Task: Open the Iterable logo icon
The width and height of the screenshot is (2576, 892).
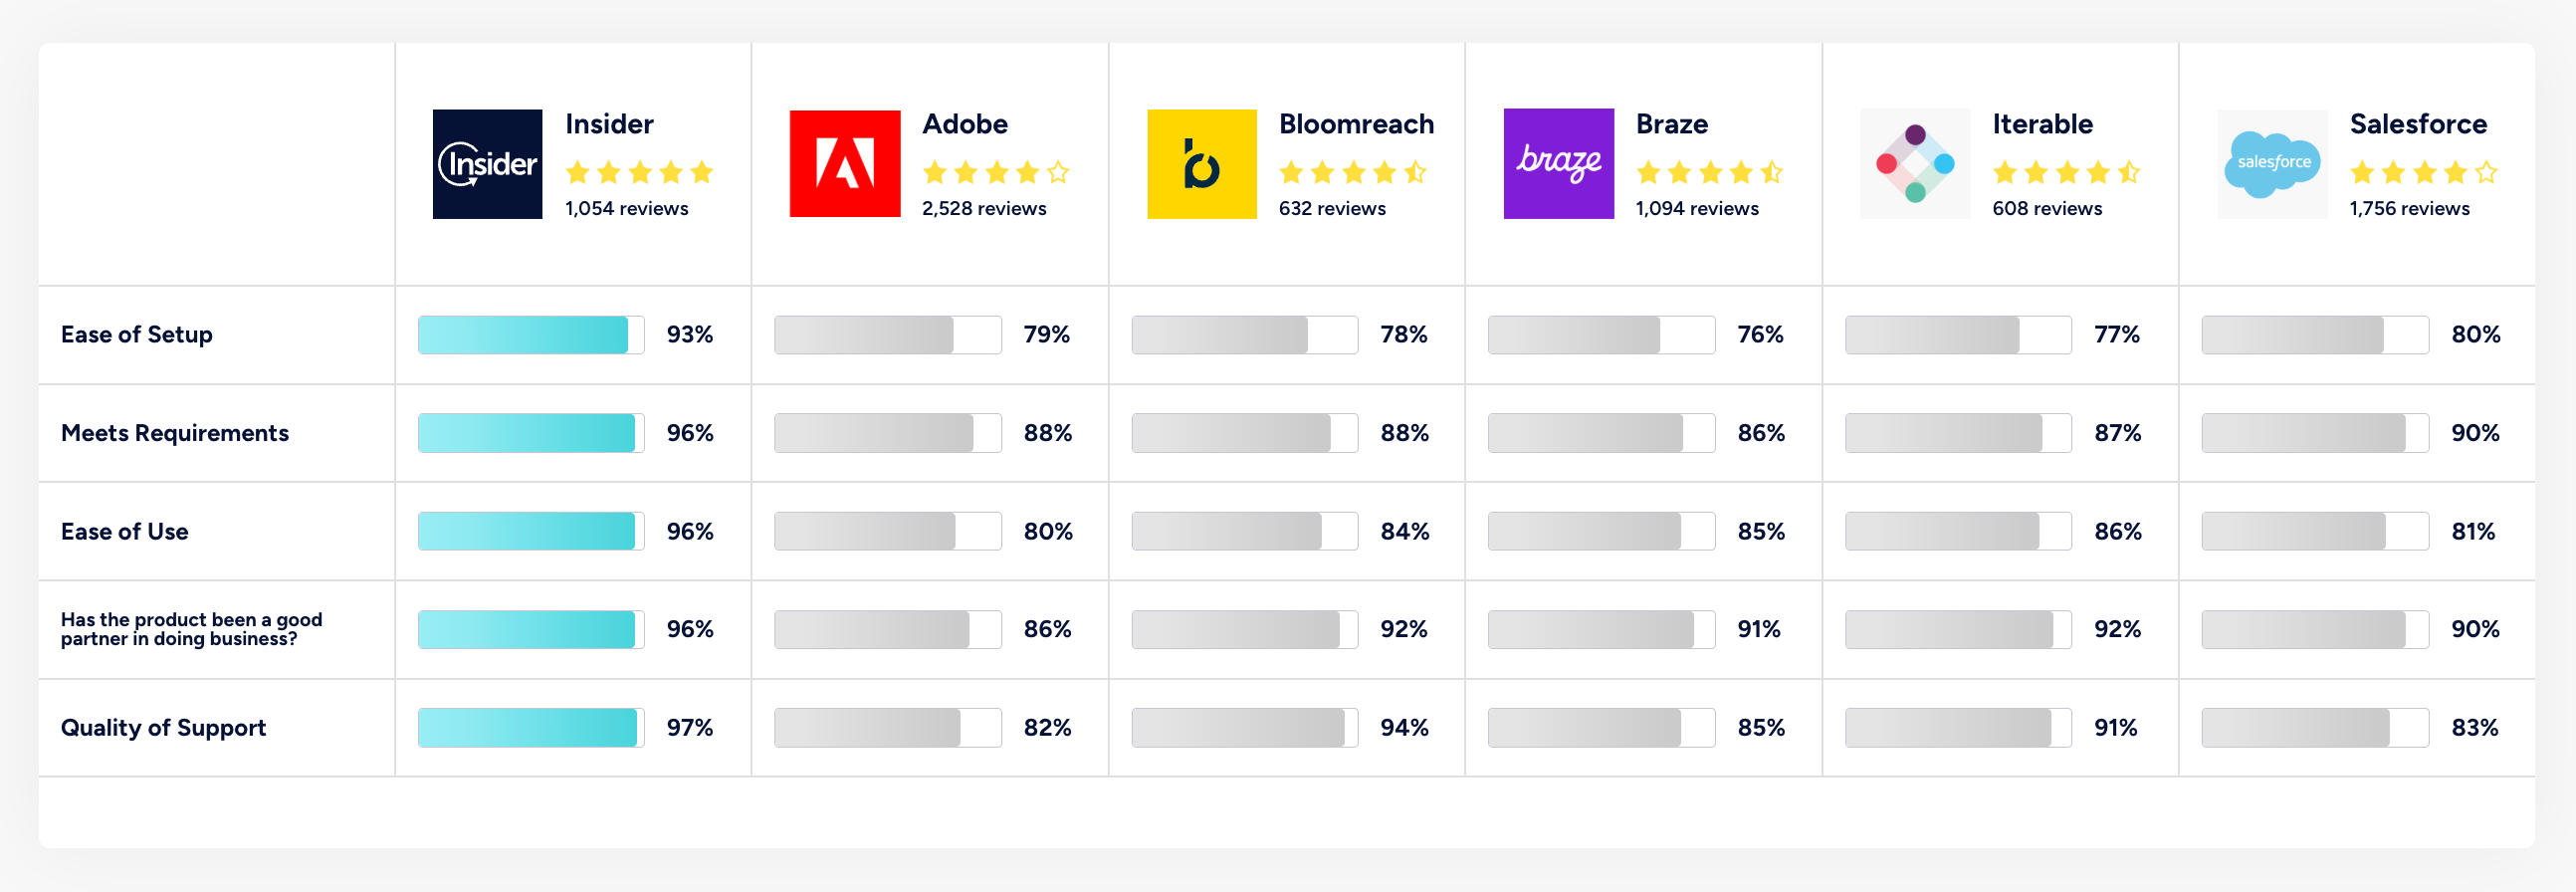Action: [1914, 164]
